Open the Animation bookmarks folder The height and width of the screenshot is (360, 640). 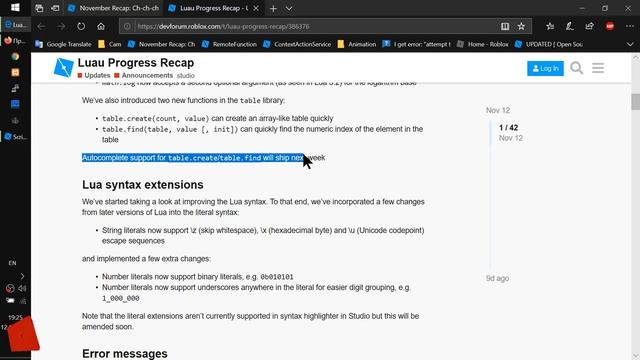click(357, 44)
